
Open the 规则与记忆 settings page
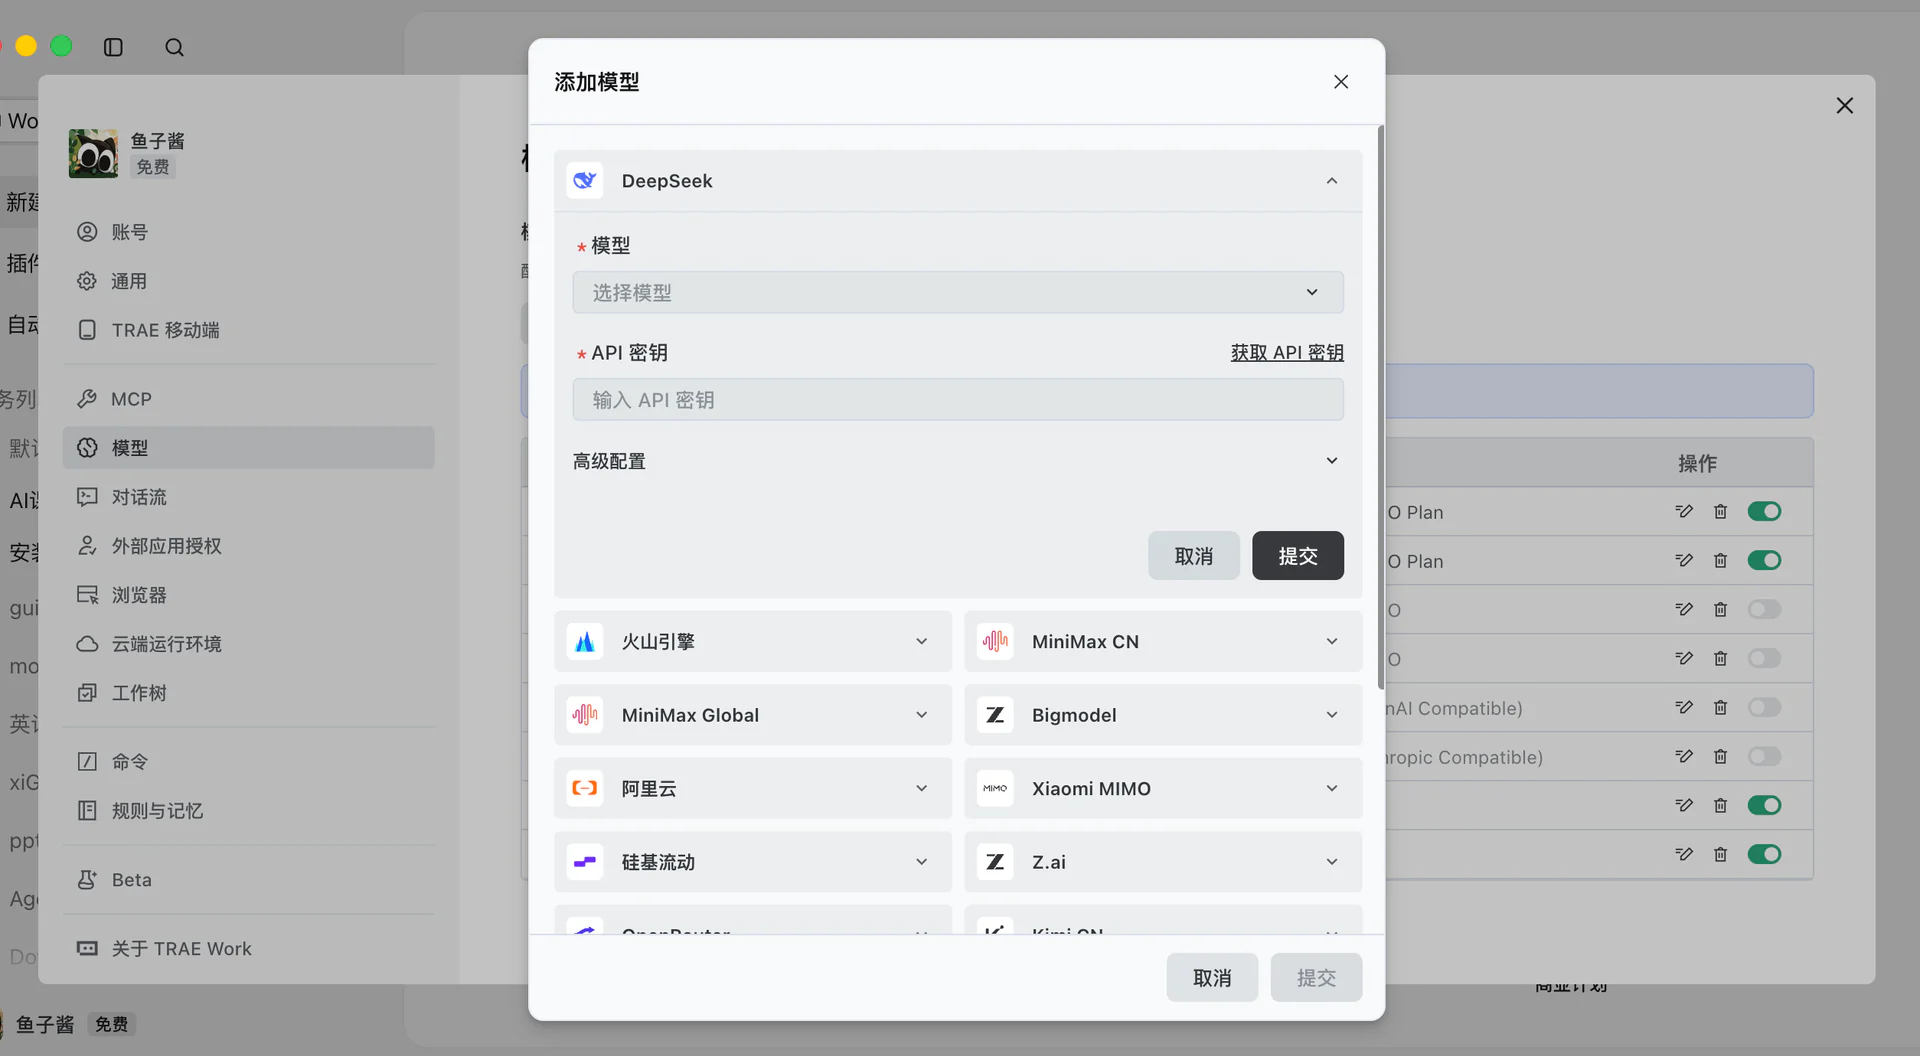[248, 811]
